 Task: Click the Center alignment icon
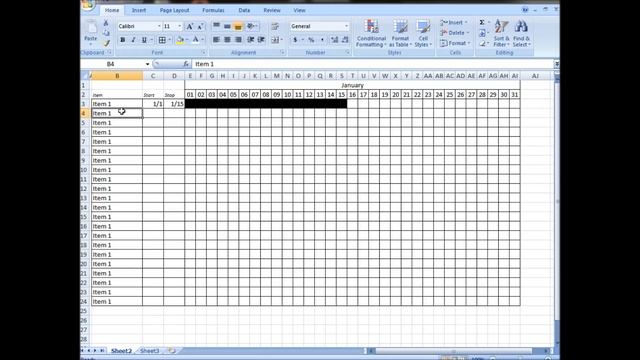(227, 40)
